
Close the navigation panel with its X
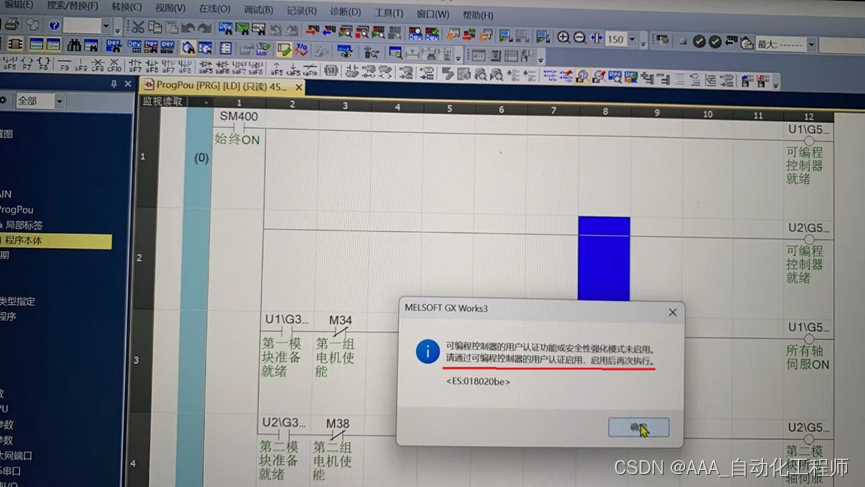(128, 84)
